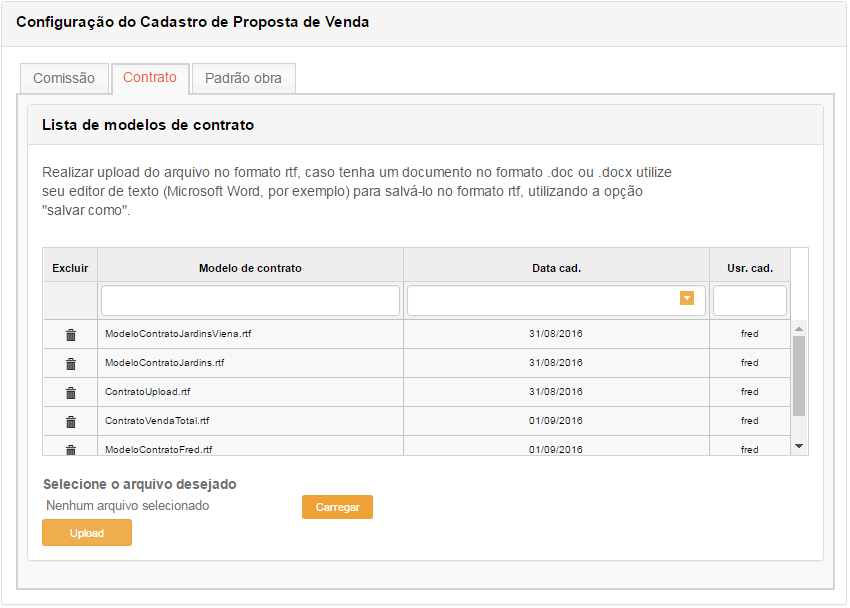Open the Padrão obra tab
Image resolution: width=850 pixels, height=608 pixels.
click(243, 78)
